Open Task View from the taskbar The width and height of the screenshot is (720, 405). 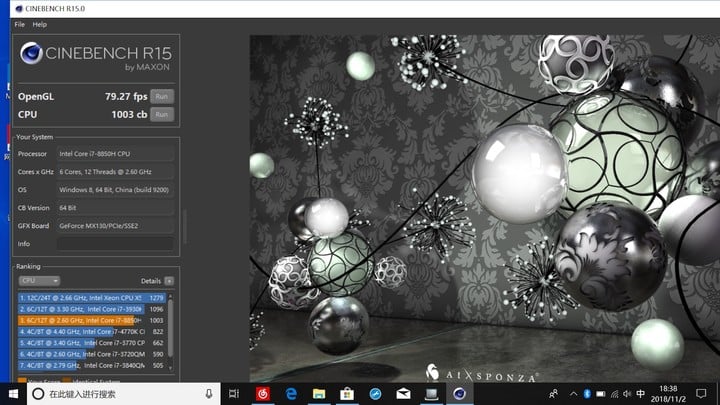pyautogui.click(x=236, y=394)
